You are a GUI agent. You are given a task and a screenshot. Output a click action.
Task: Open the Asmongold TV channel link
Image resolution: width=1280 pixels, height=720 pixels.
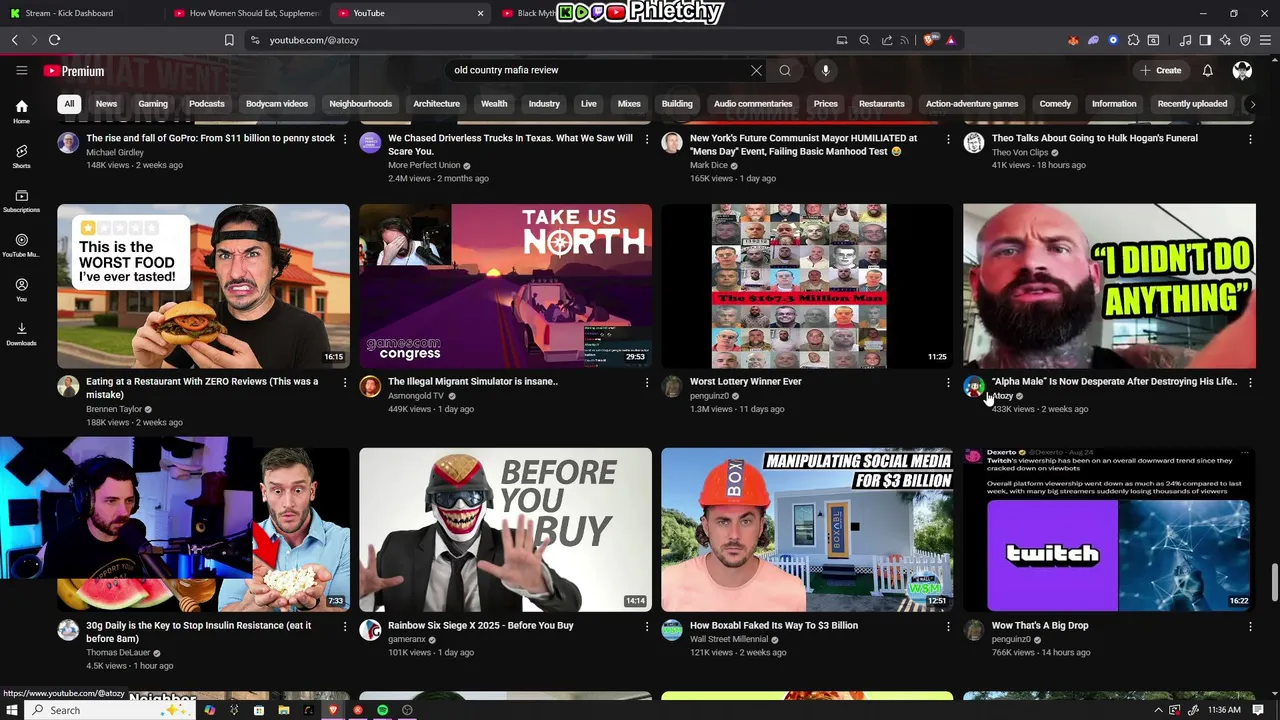point(416,396)
